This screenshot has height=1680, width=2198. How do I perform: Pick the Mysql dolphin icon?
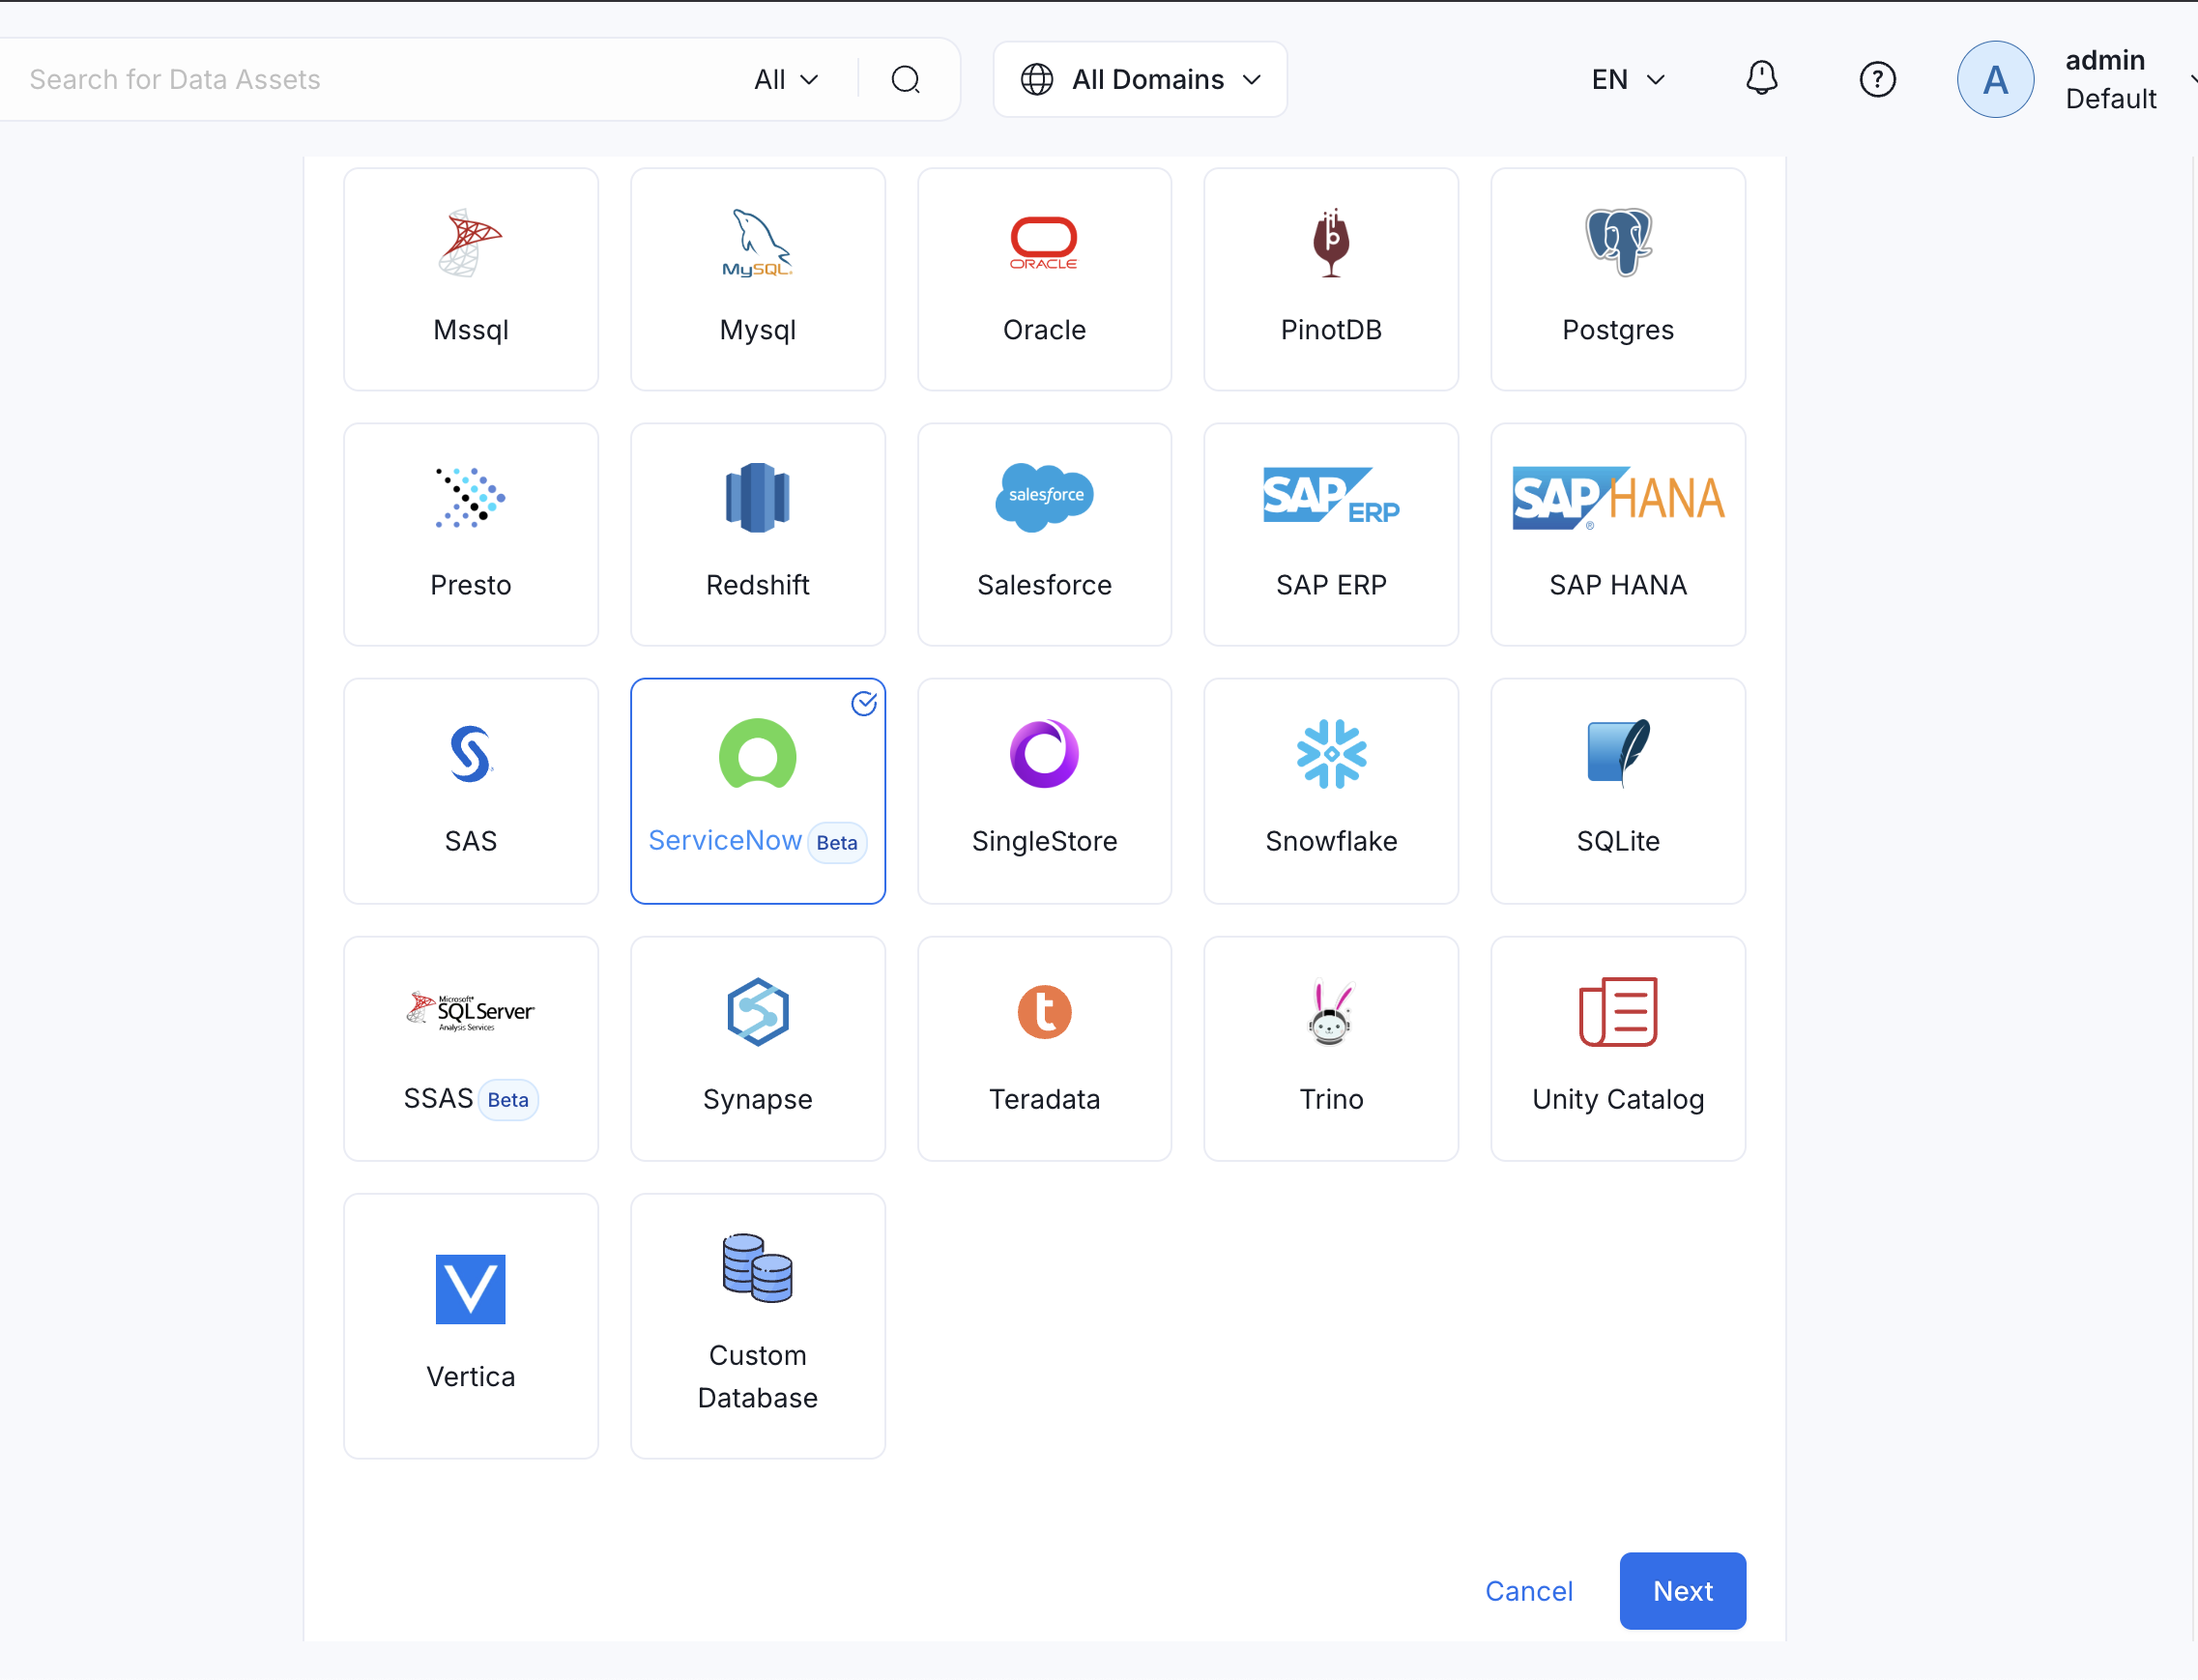pyautogui.click(x=757, y=242)
